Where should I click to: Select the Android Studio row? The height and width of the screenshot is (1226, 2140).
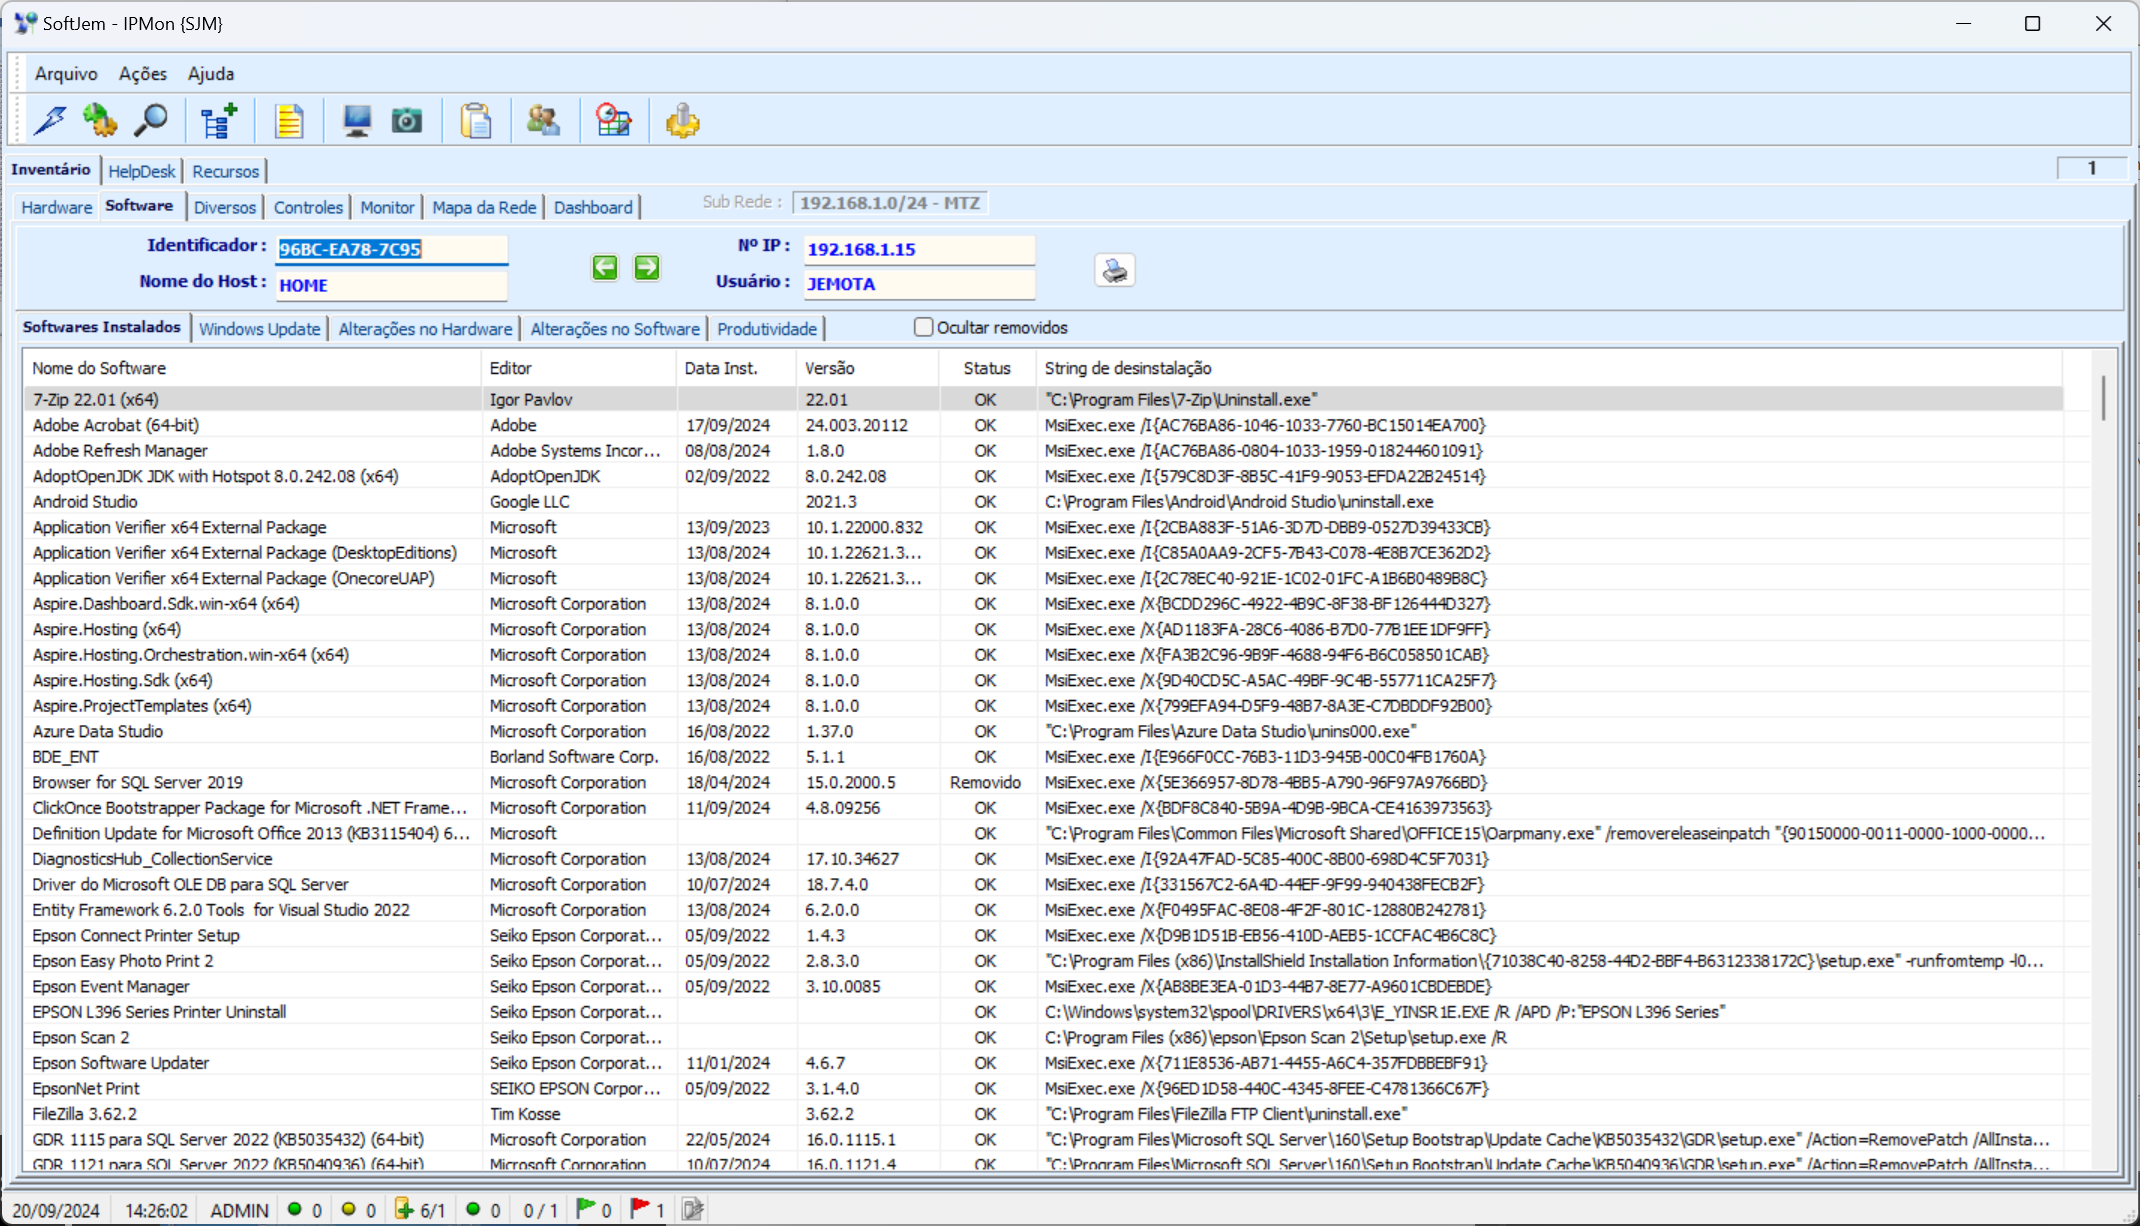[x=1043, y=502]
